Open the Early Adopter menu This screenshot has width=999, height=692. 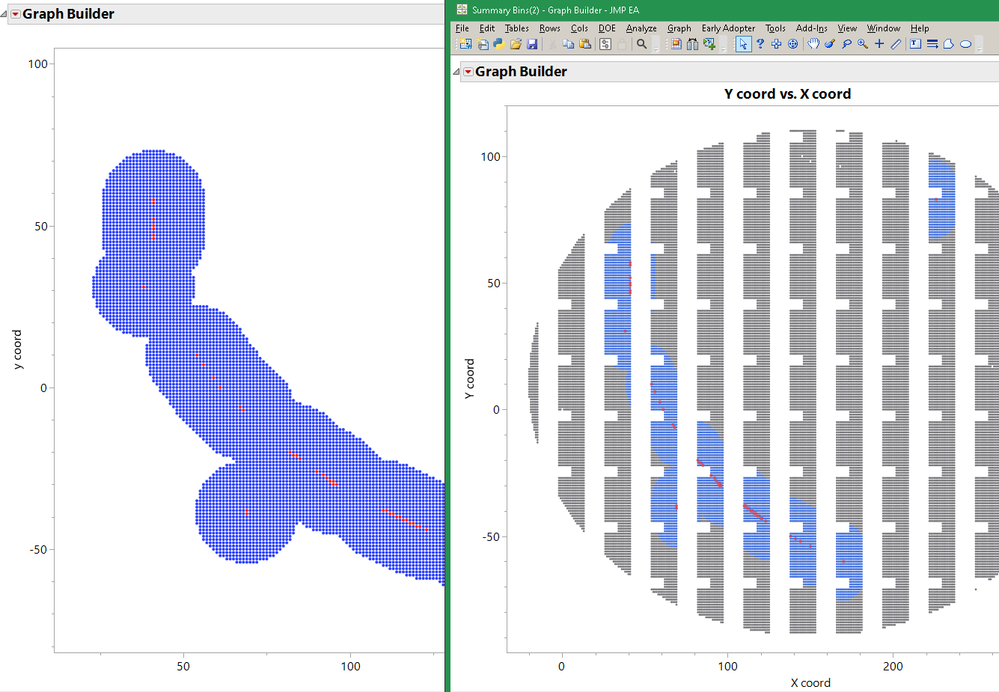coord(728,28)
